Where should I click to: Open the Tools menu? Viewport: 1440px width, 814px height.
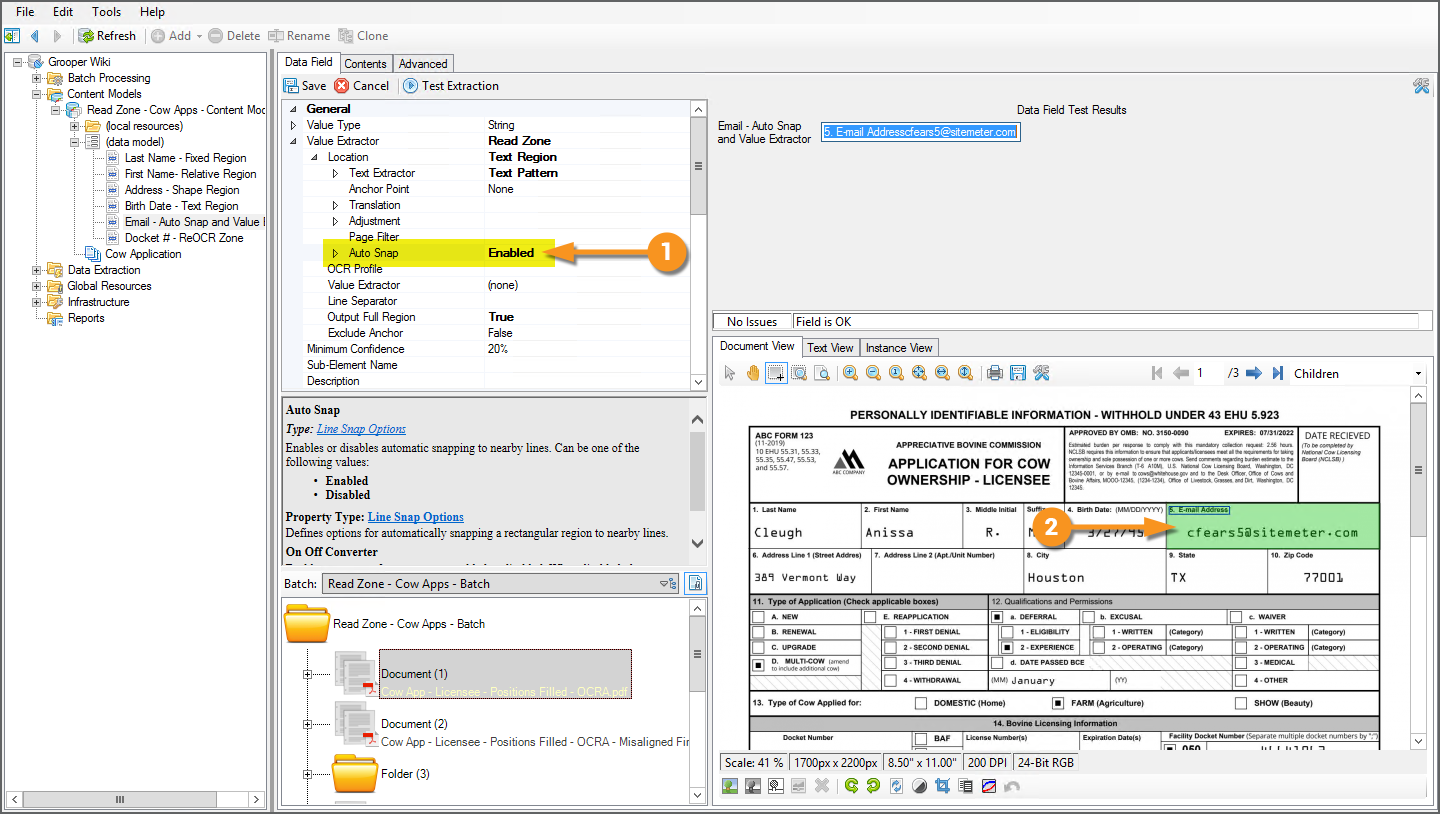click(x=106, y=12)
